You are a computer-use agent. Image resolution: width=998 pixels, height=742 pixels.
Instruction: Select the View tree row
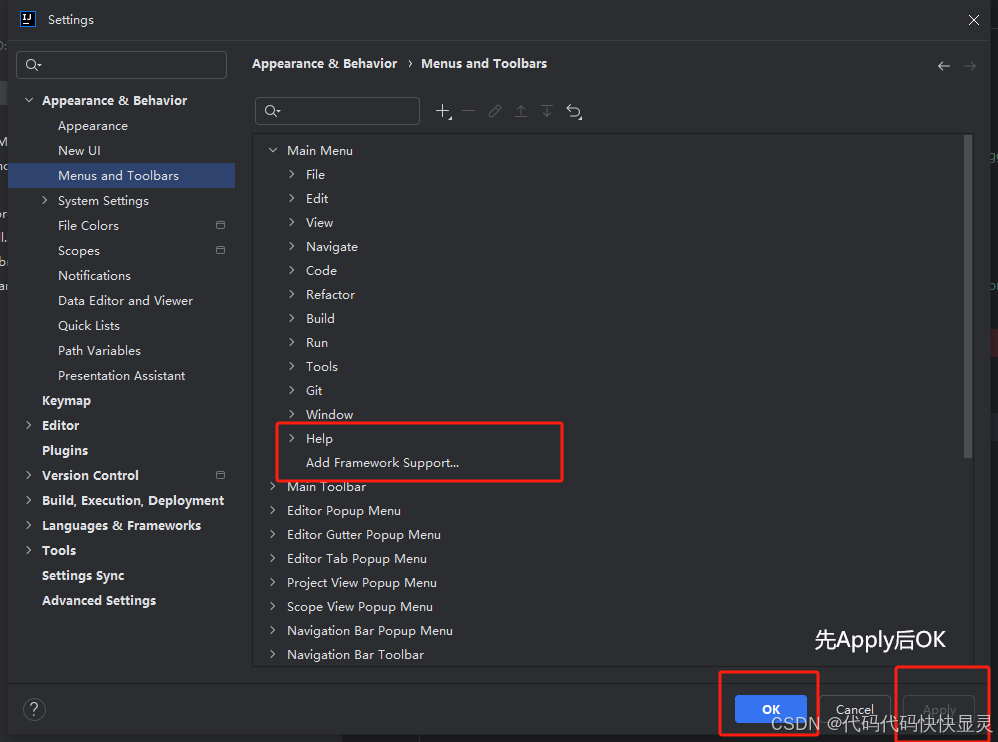[320, 223]
